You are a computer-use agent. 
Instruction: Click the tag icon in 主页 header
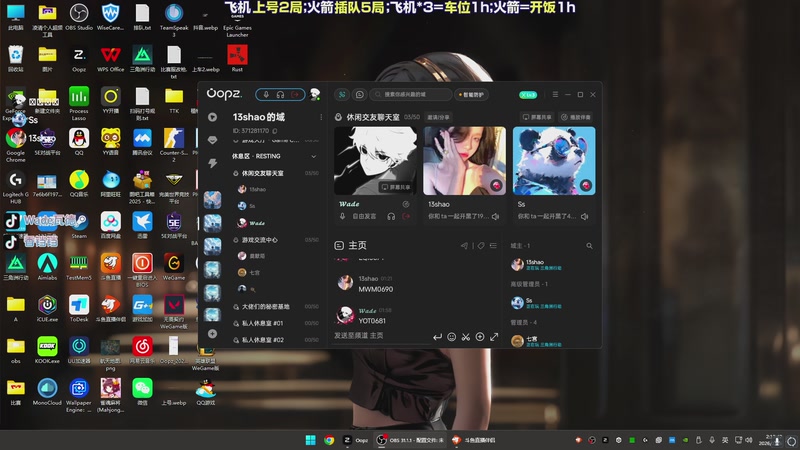[x=481, y=246]
